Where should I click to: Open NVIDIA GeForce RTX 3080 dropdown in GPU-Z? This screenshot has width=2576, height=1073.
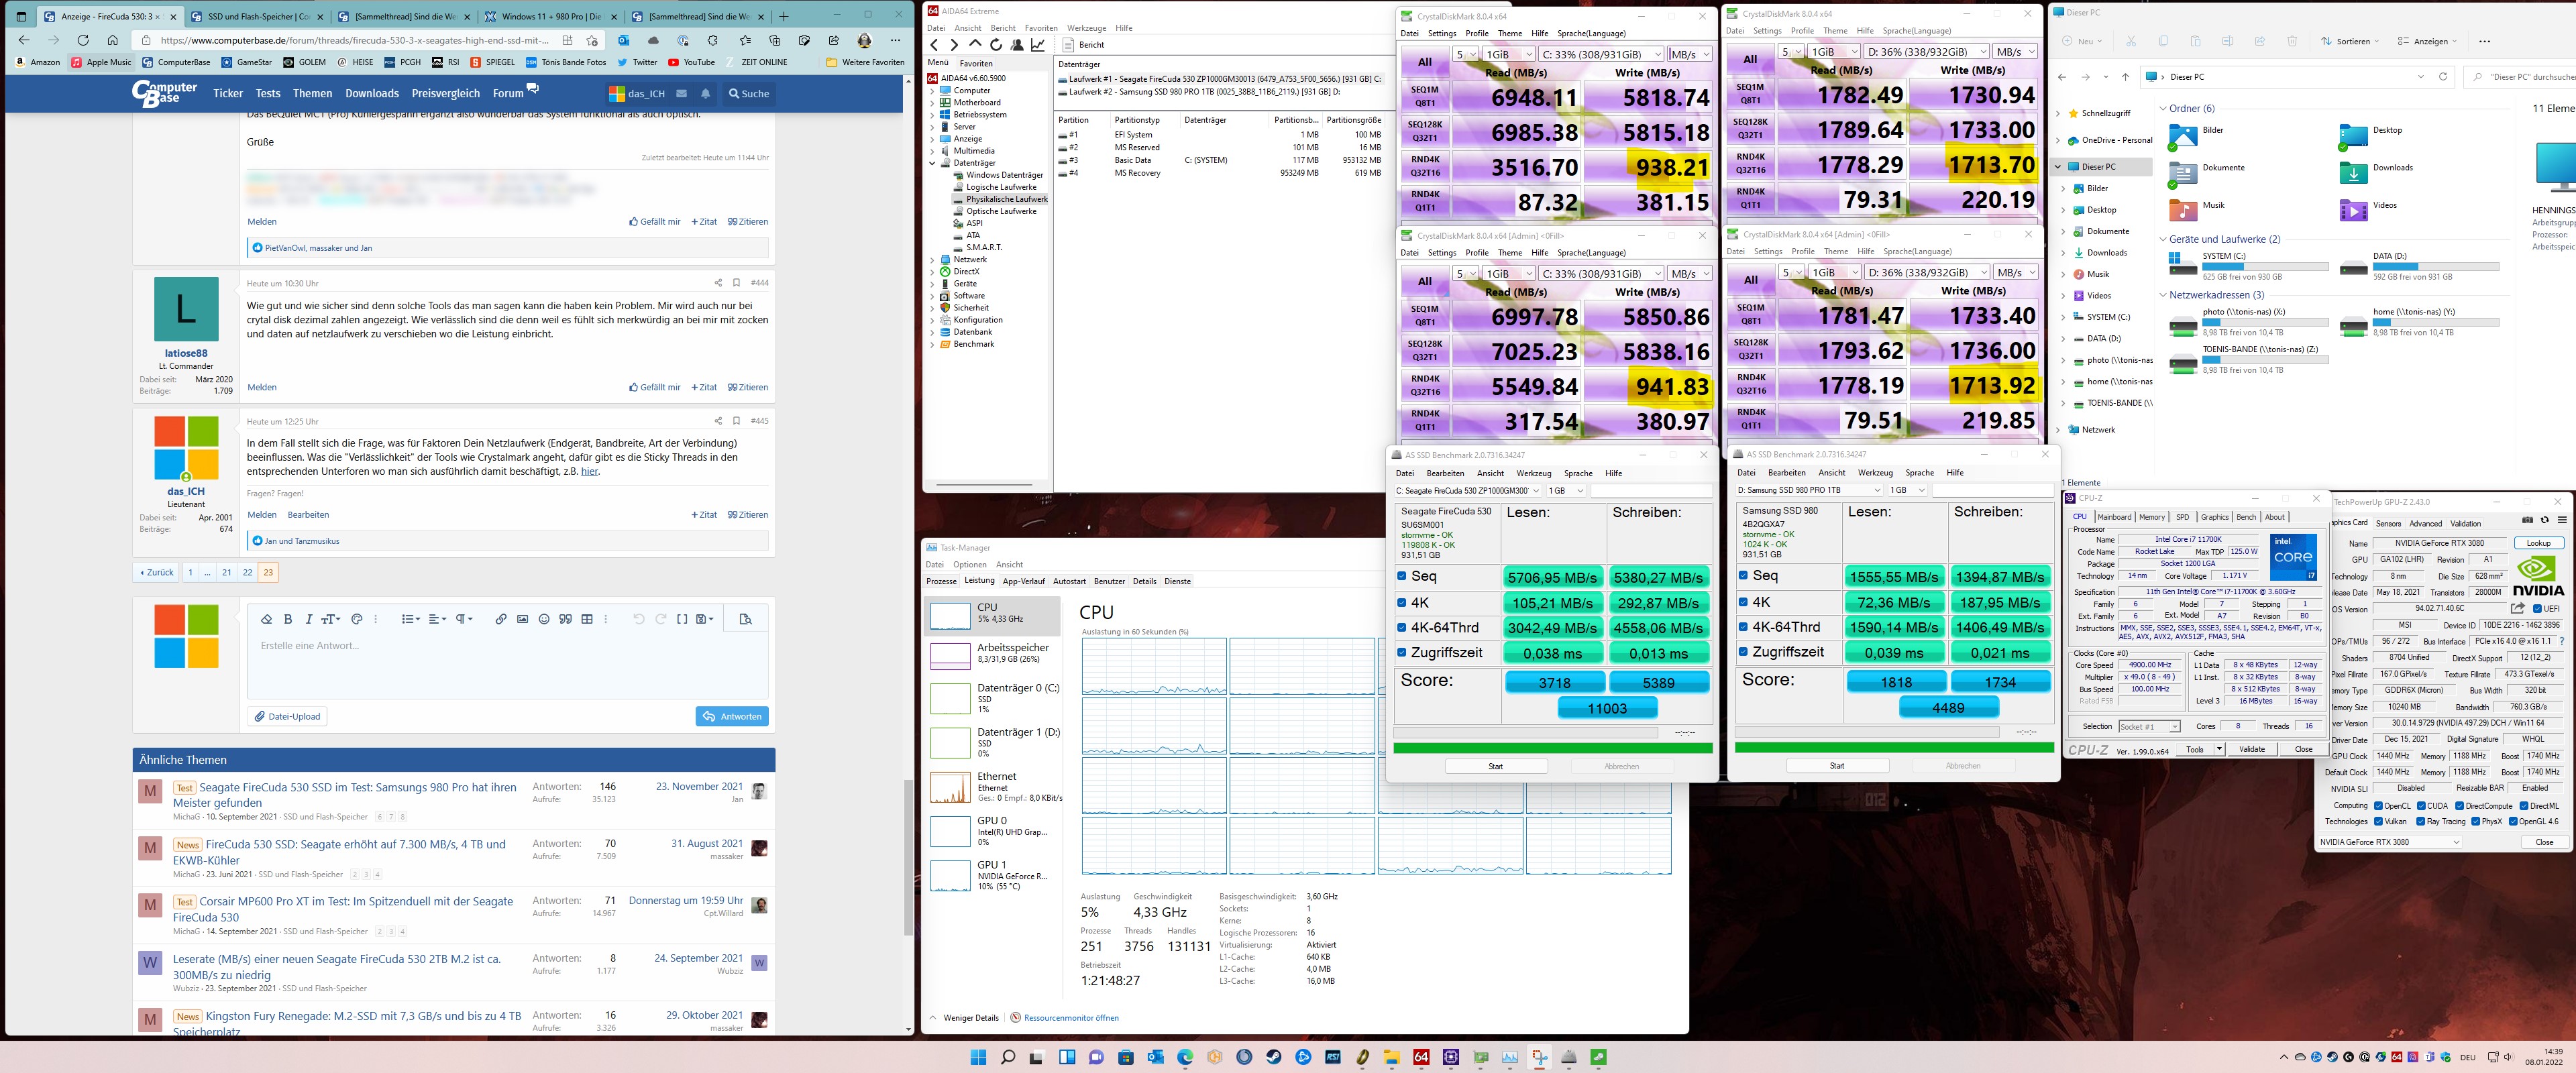(x=2389, y=842)
